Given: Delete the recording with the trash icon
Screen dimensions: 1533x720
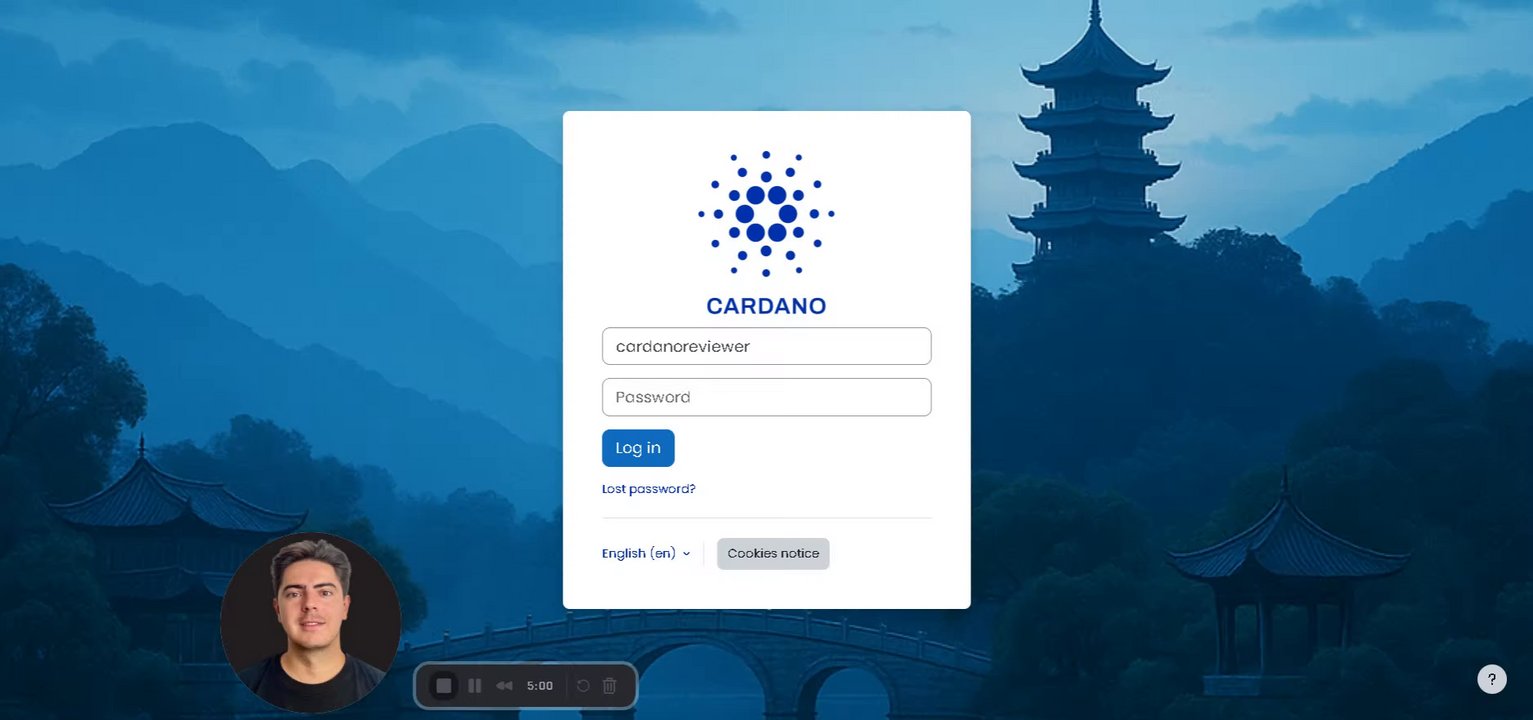Looking at the screenshot, I should [609, 686].
